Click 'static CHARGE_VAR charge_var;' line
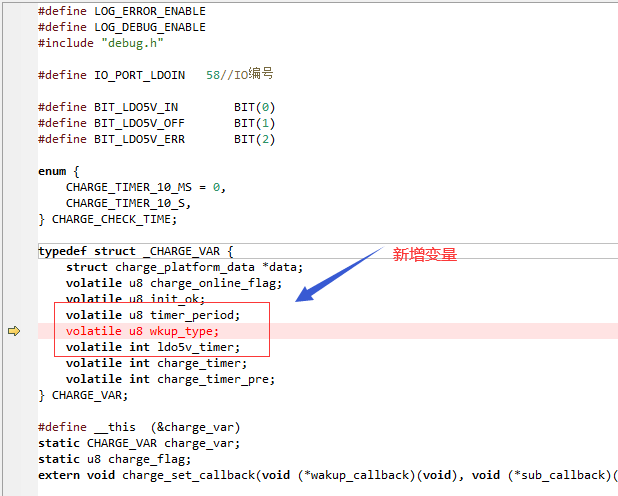This screenshot has width=618, height=496. point(139,444)
